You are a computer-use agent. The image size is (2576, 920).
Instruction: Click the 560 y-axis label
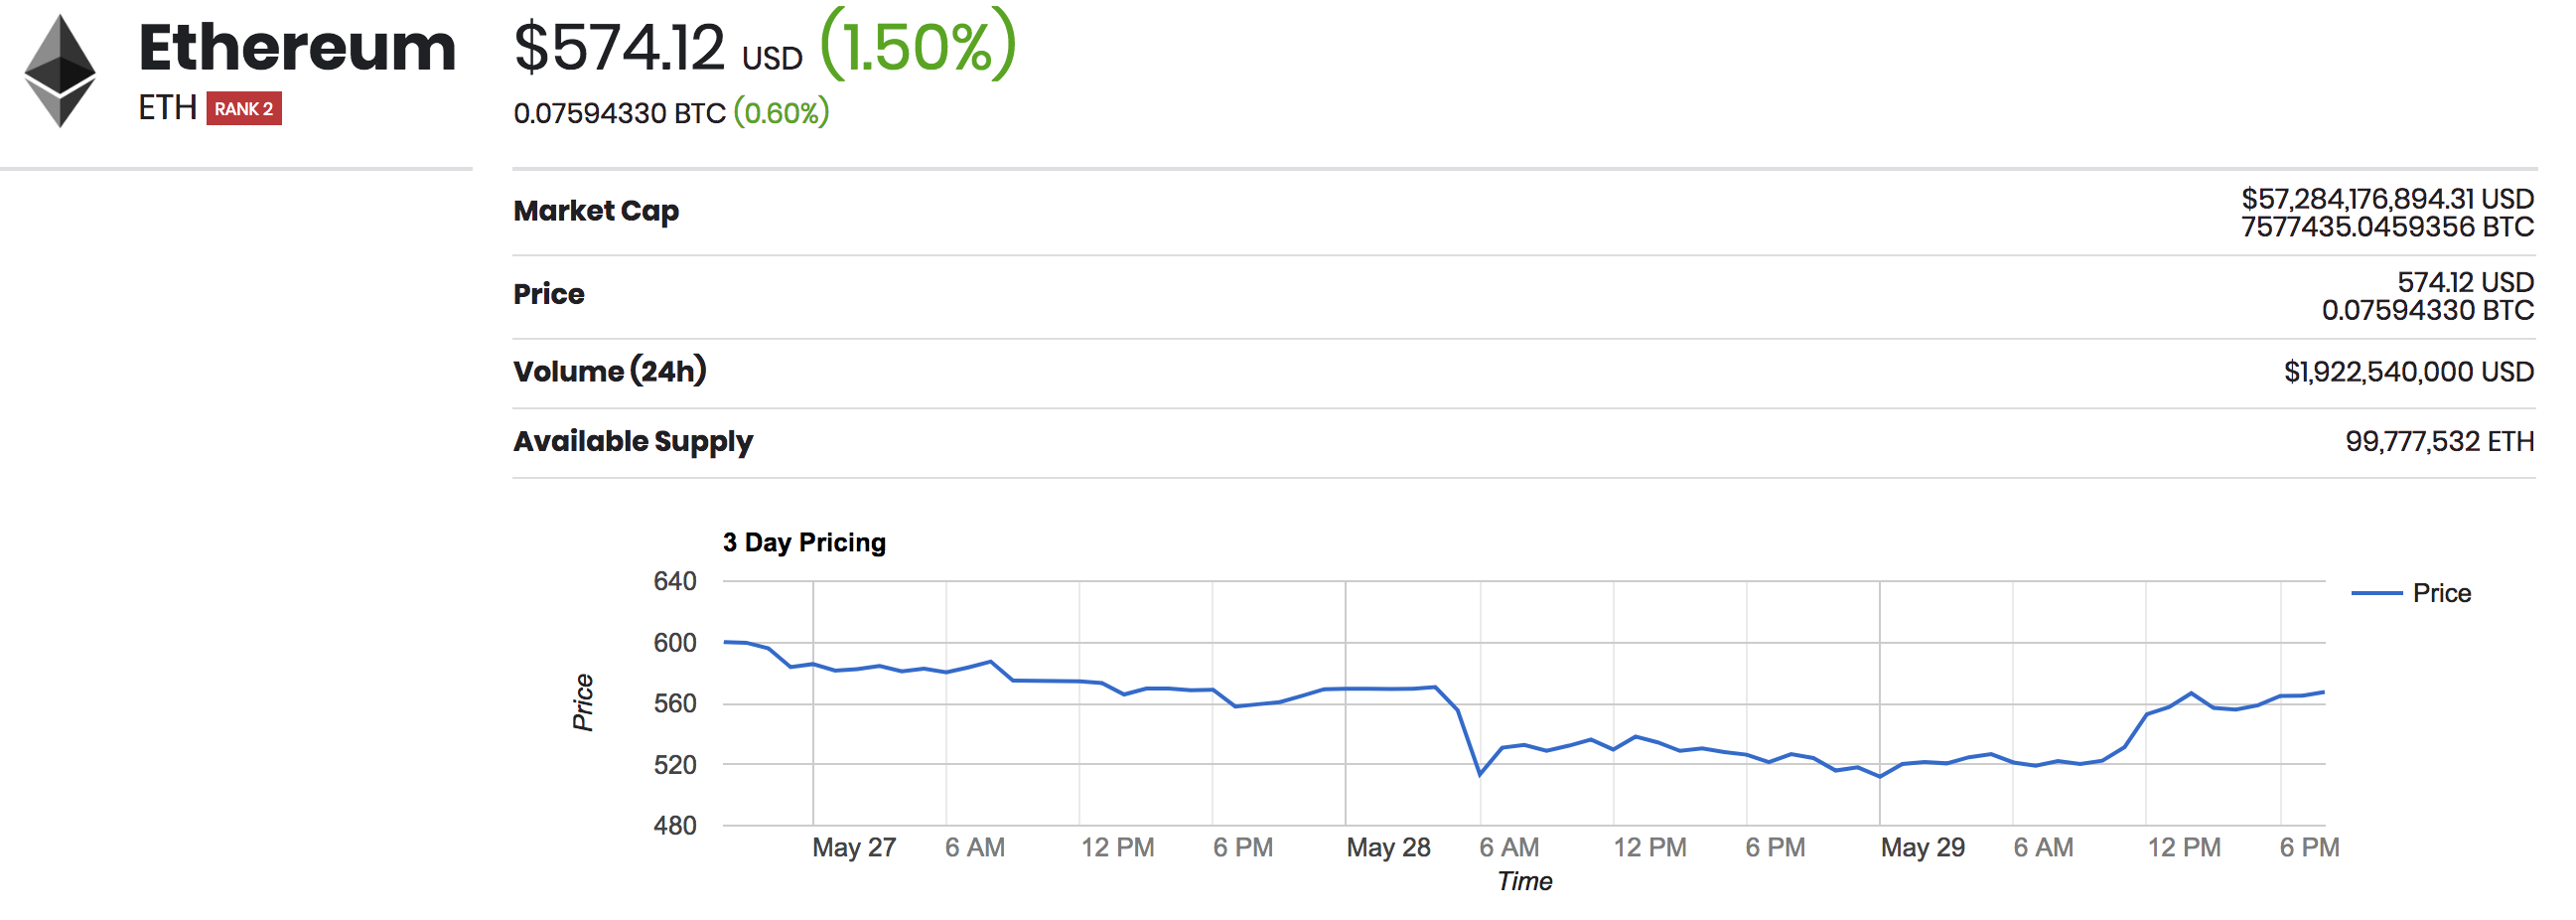675,704
